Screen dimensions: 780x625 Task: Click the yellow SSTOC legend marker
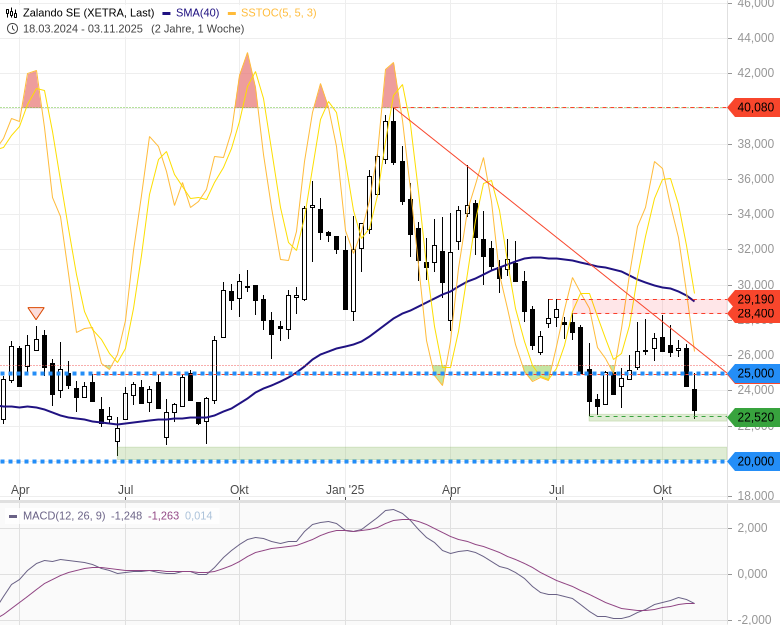click(232, 12)
